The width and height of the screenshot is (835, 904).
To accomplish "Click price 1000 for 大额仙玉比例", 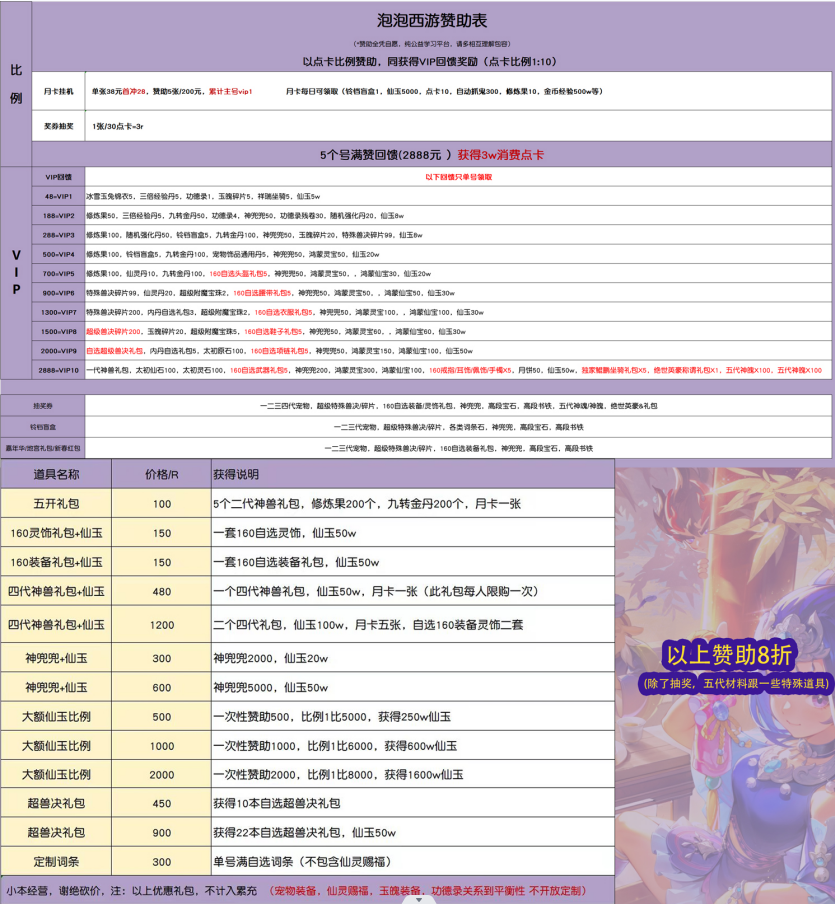I will coord(161,746).
